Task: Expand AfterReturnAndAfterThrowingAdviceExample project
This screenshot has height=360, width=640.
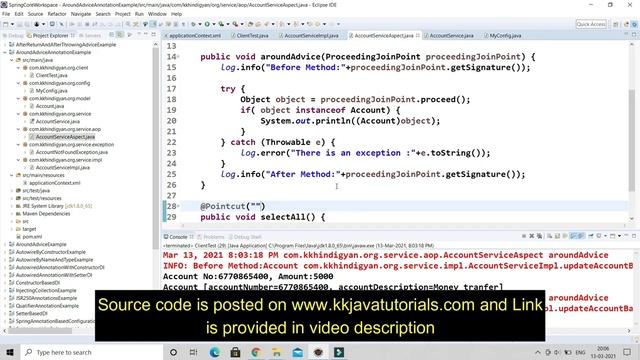Action: click(5, 44)
